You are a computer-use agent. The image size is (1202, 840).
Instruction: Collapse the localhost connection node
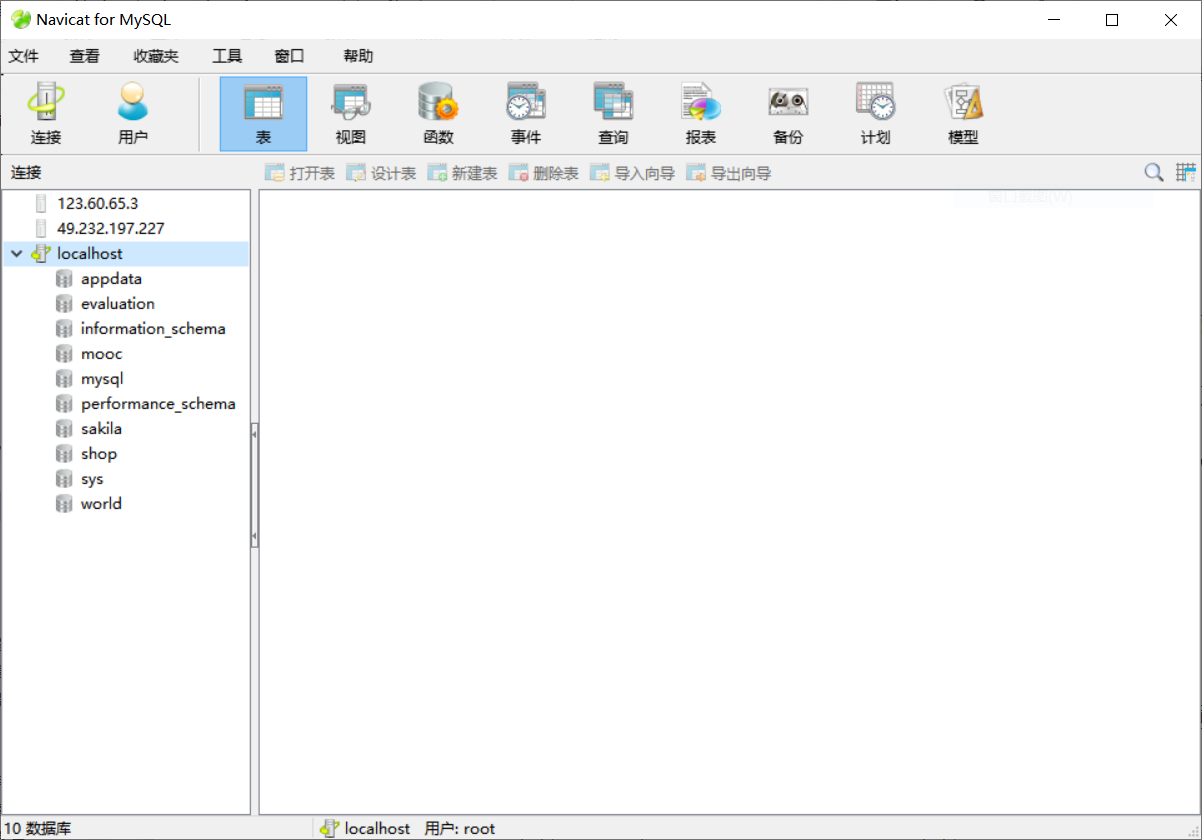click(16, 254)
